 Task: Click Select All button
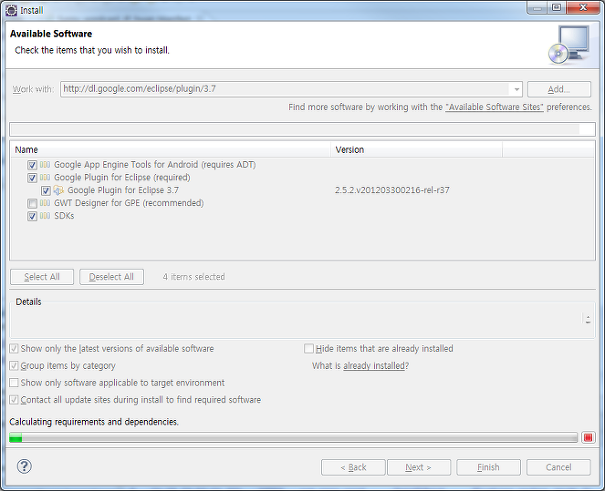coord(42,277)
